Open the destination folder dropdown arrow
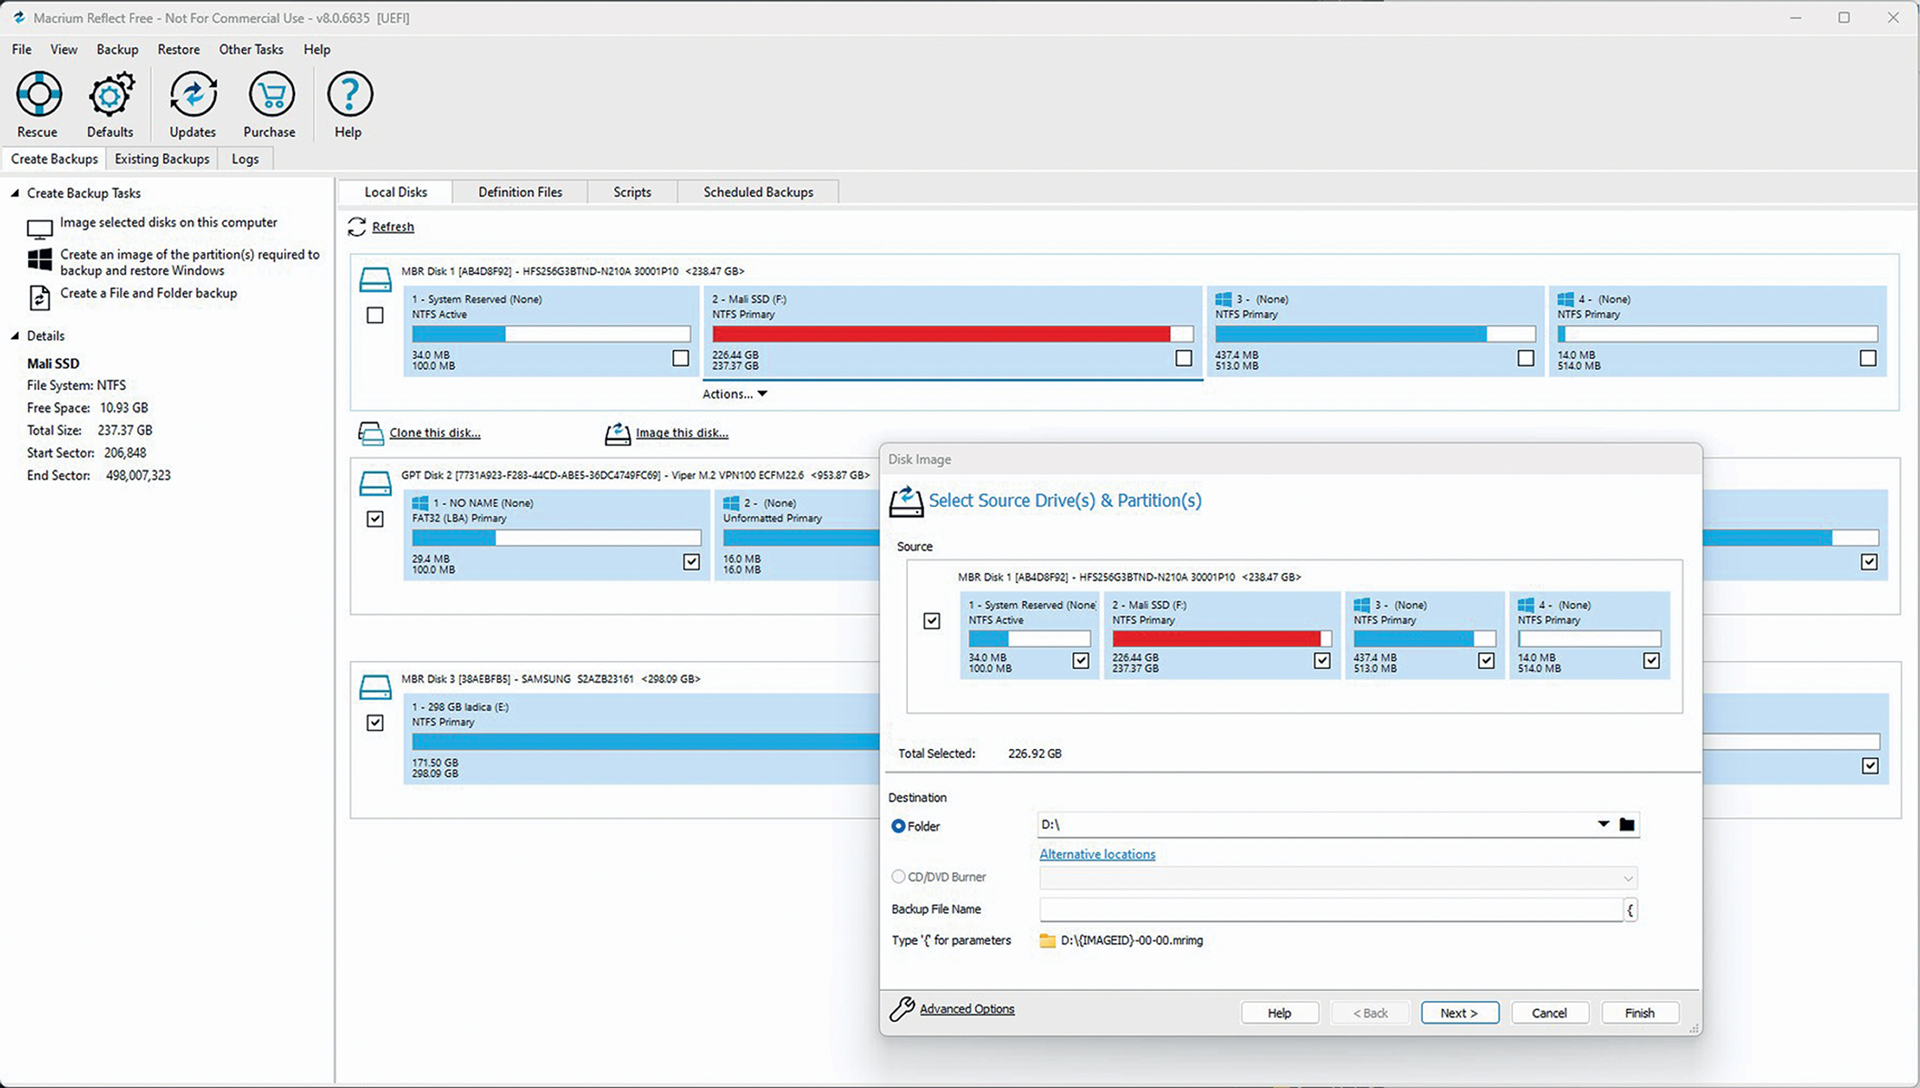The width and height of the screenshot is (1920, 1088). point(1603,825)
